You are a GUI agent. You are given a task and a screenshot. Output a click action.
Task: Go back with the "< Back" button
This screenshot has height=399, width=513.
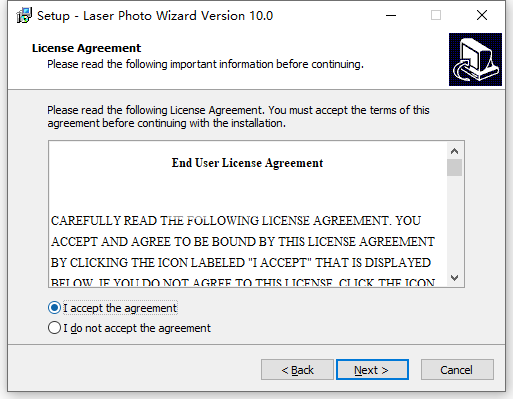[x=297, y=370]
